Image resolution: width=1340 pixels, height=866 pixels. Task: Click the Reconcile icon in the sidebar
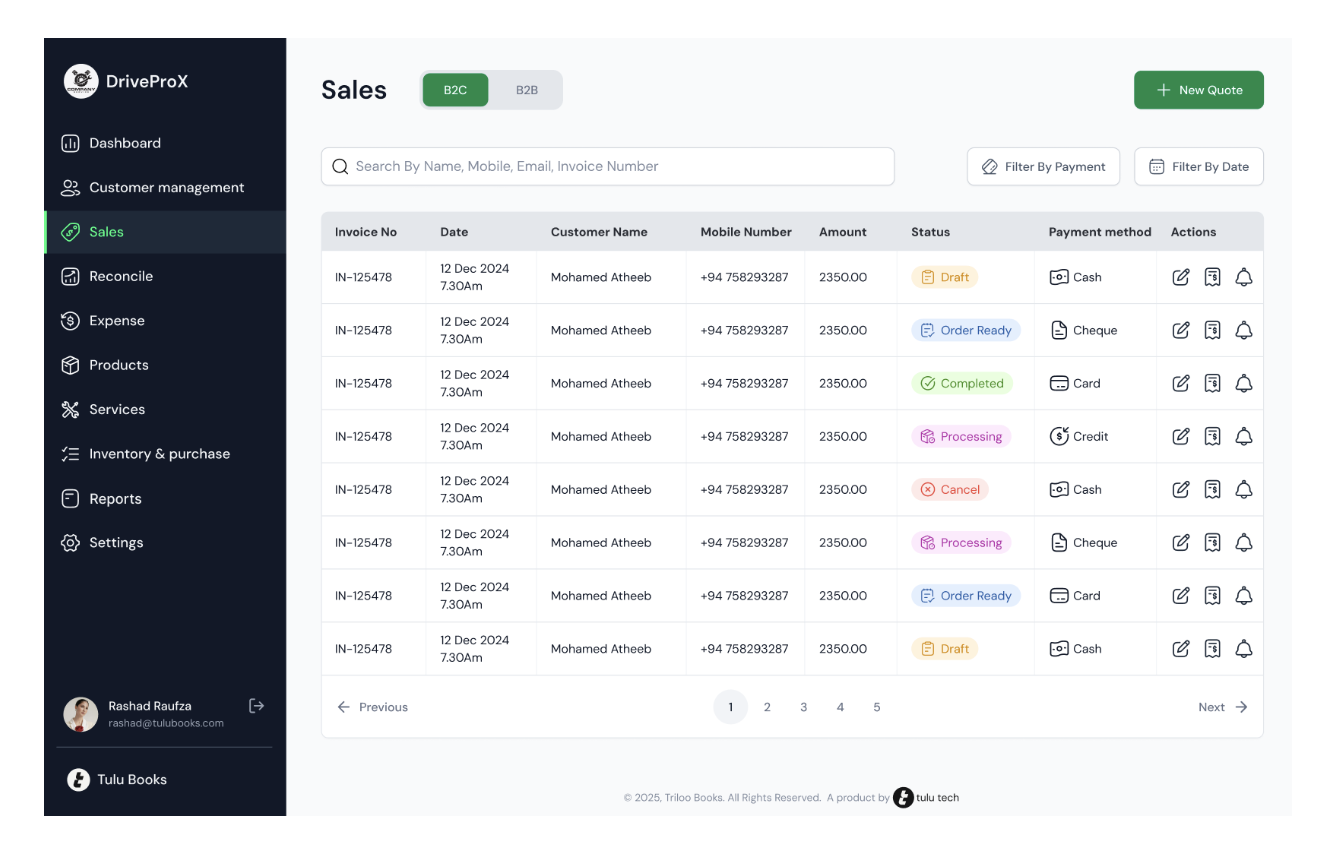[x=71, y=276]
